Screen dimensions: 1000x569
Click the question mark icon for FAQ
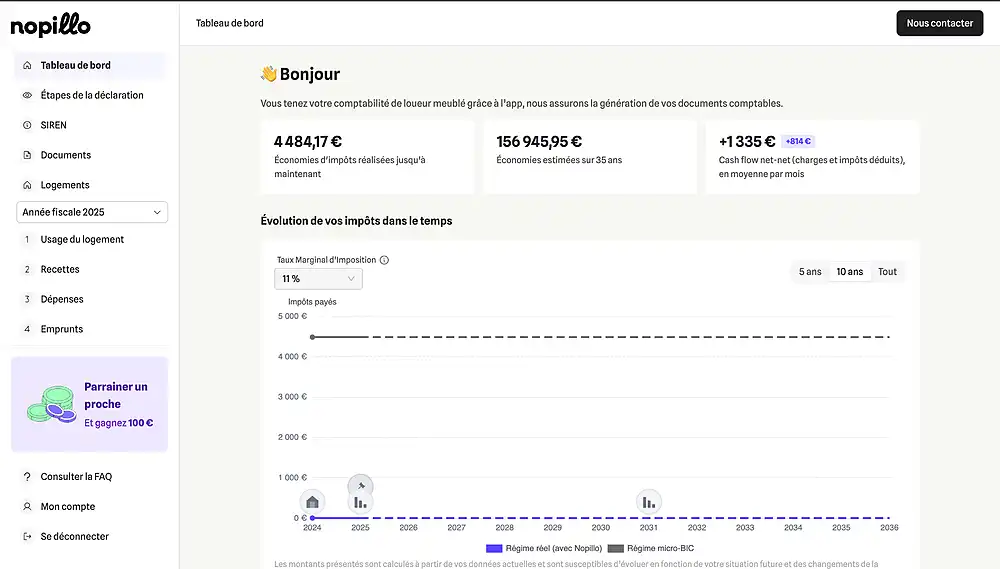[27, 477]
